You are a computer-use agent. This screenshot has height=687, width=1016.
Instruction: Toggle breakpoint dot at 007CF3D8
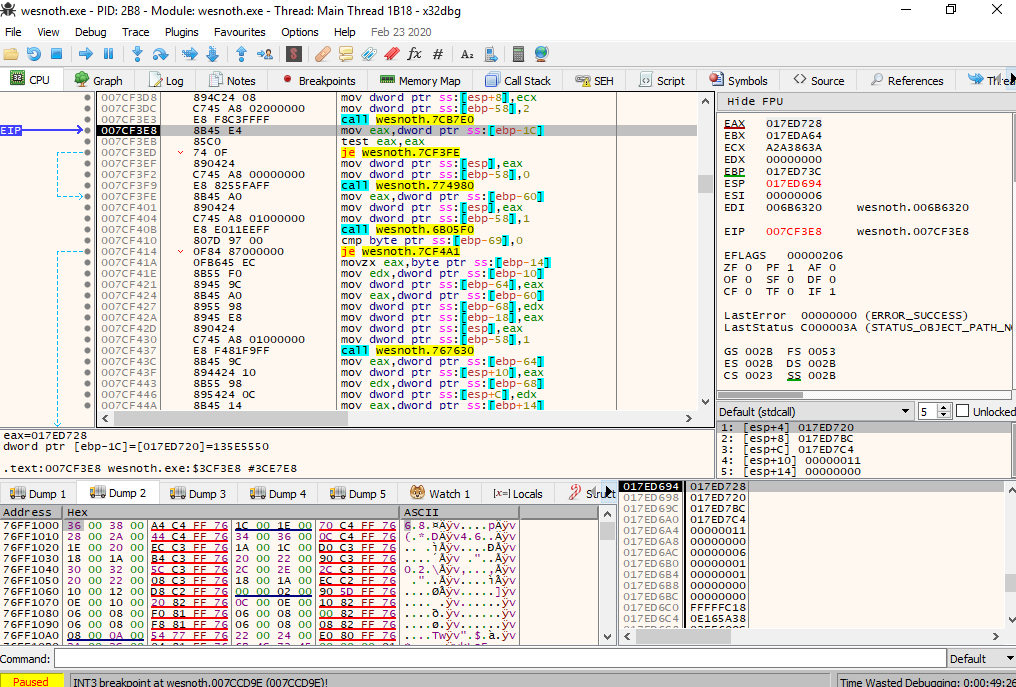[87, 97]
